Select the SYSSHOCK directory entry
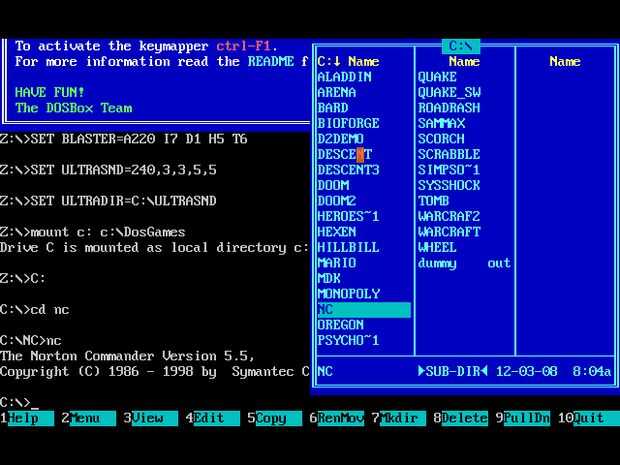Screen dimensions: 620x465 coord(449,185)
